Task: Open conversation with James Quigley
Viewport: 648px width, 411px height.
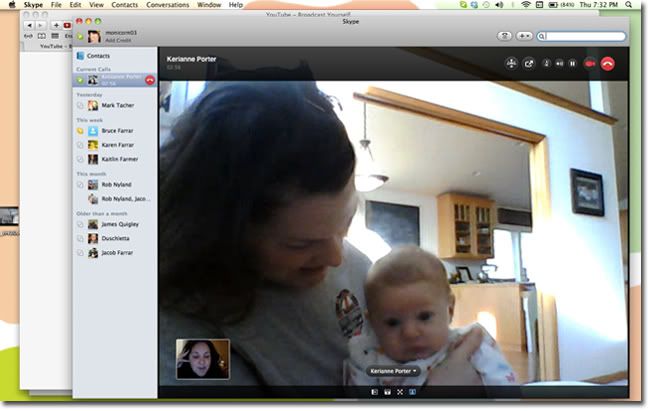Action: click(x=115, y=224)
